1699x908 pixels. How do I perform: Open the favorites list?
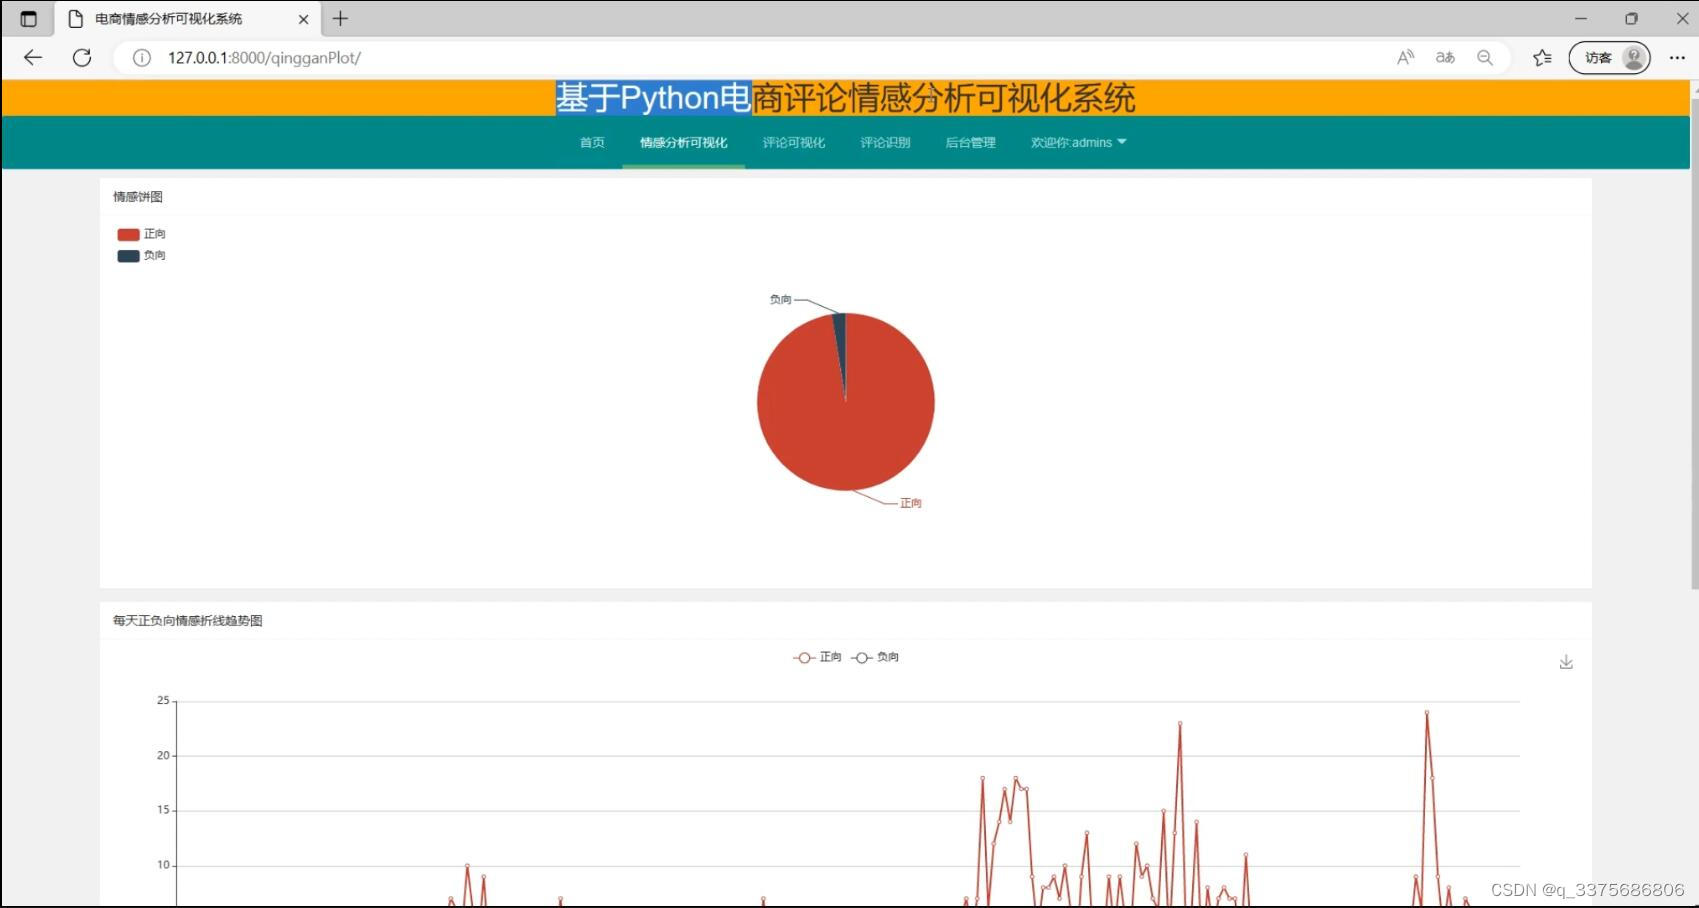pos(1543,58)
